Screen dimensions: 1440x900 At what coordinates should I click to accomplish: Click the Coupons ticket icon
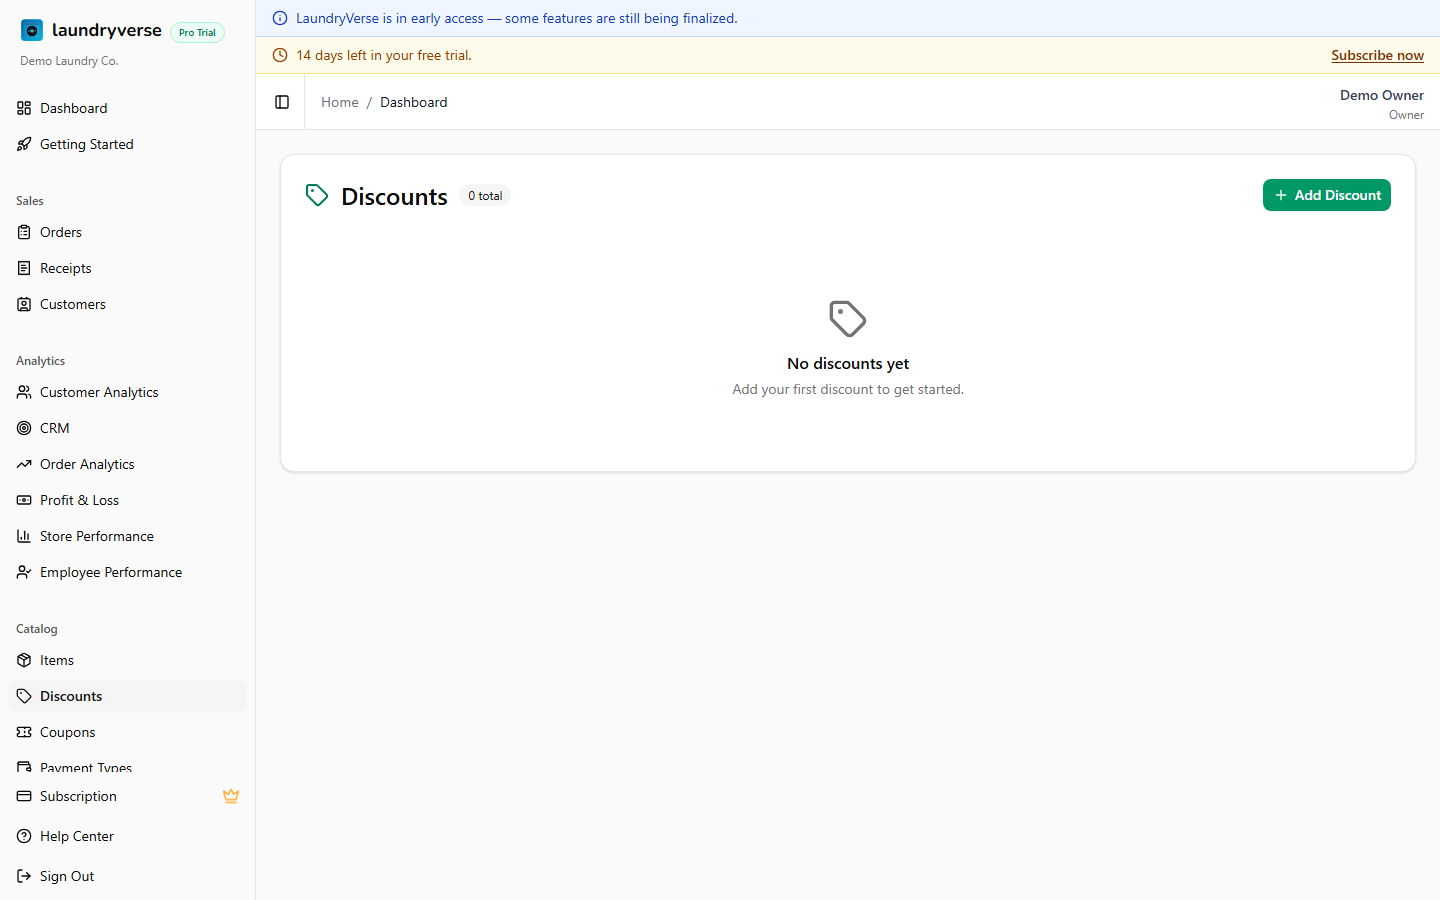(24, 732)
